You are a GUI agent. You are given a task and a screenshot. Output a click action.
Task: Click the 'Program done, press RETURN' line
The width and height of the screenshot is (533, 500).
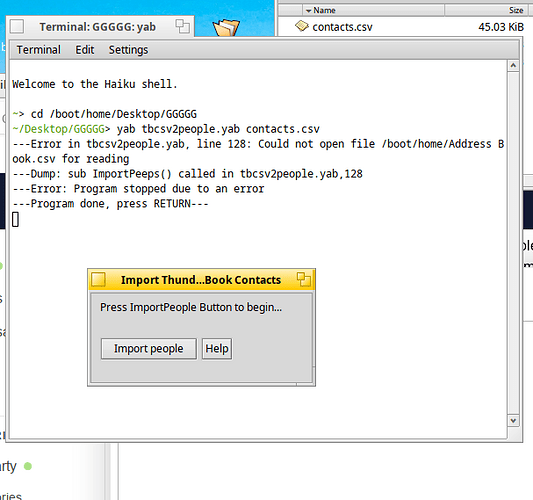click(110, 204)
